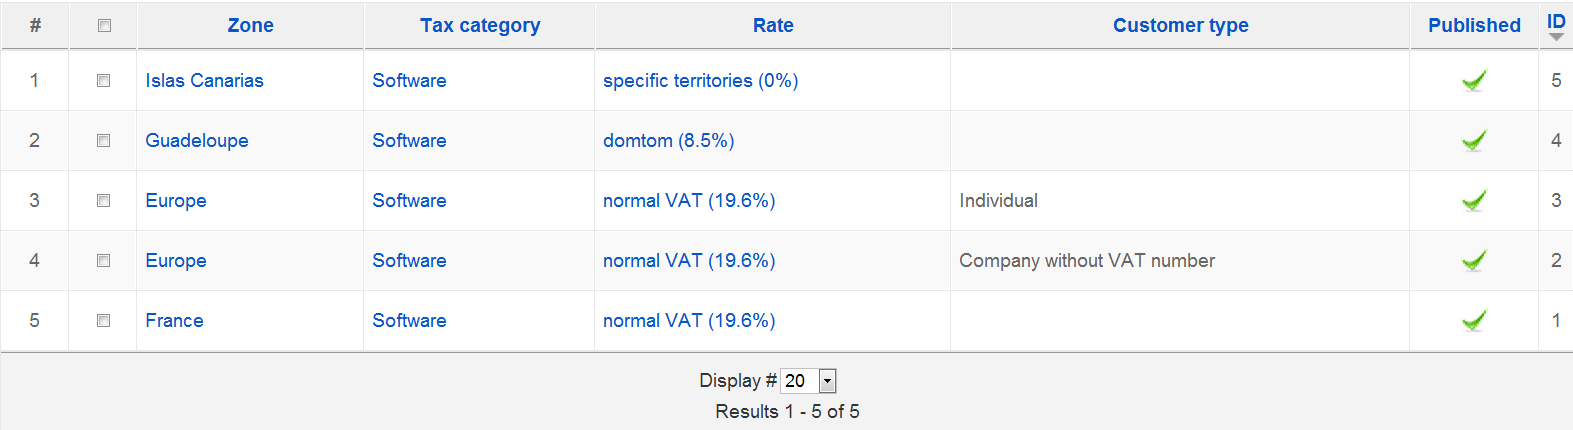Sort by Customer type header
1573x430 pixels.
tap(1180, 26)
